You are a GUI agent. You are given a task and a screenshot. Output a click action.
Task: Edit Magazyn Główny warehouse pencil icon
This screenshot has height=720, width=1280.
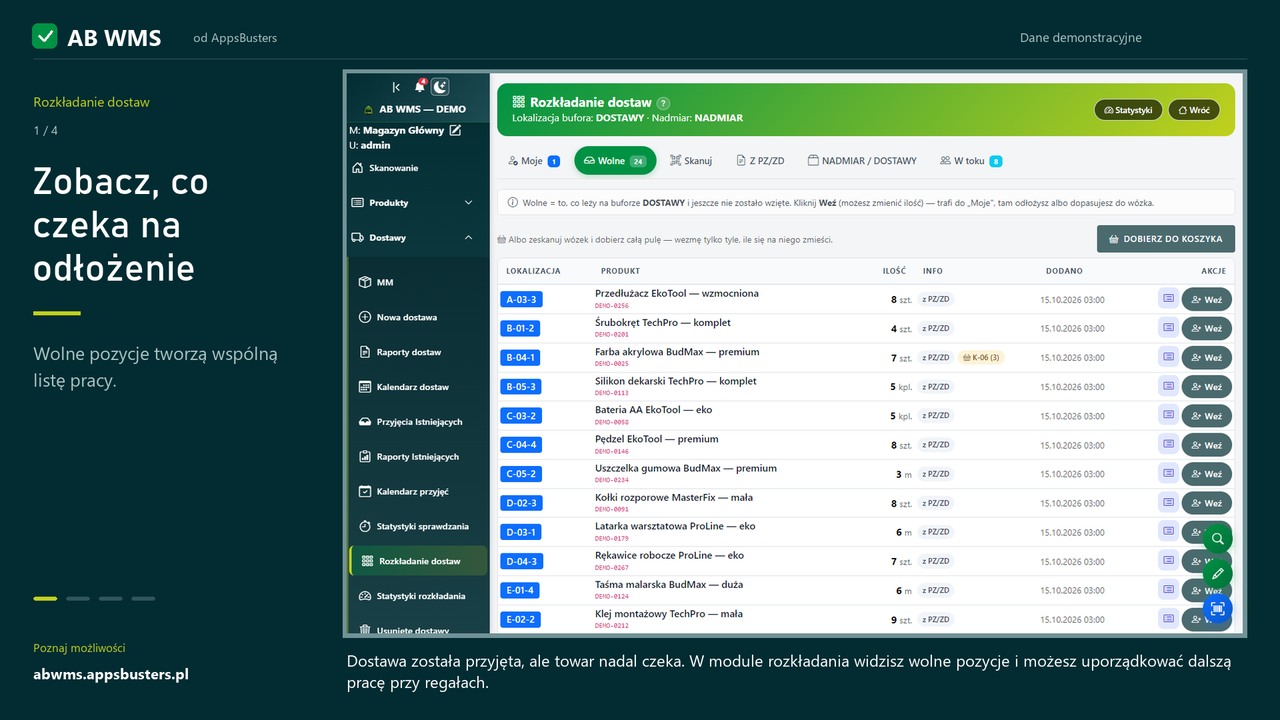455,130
